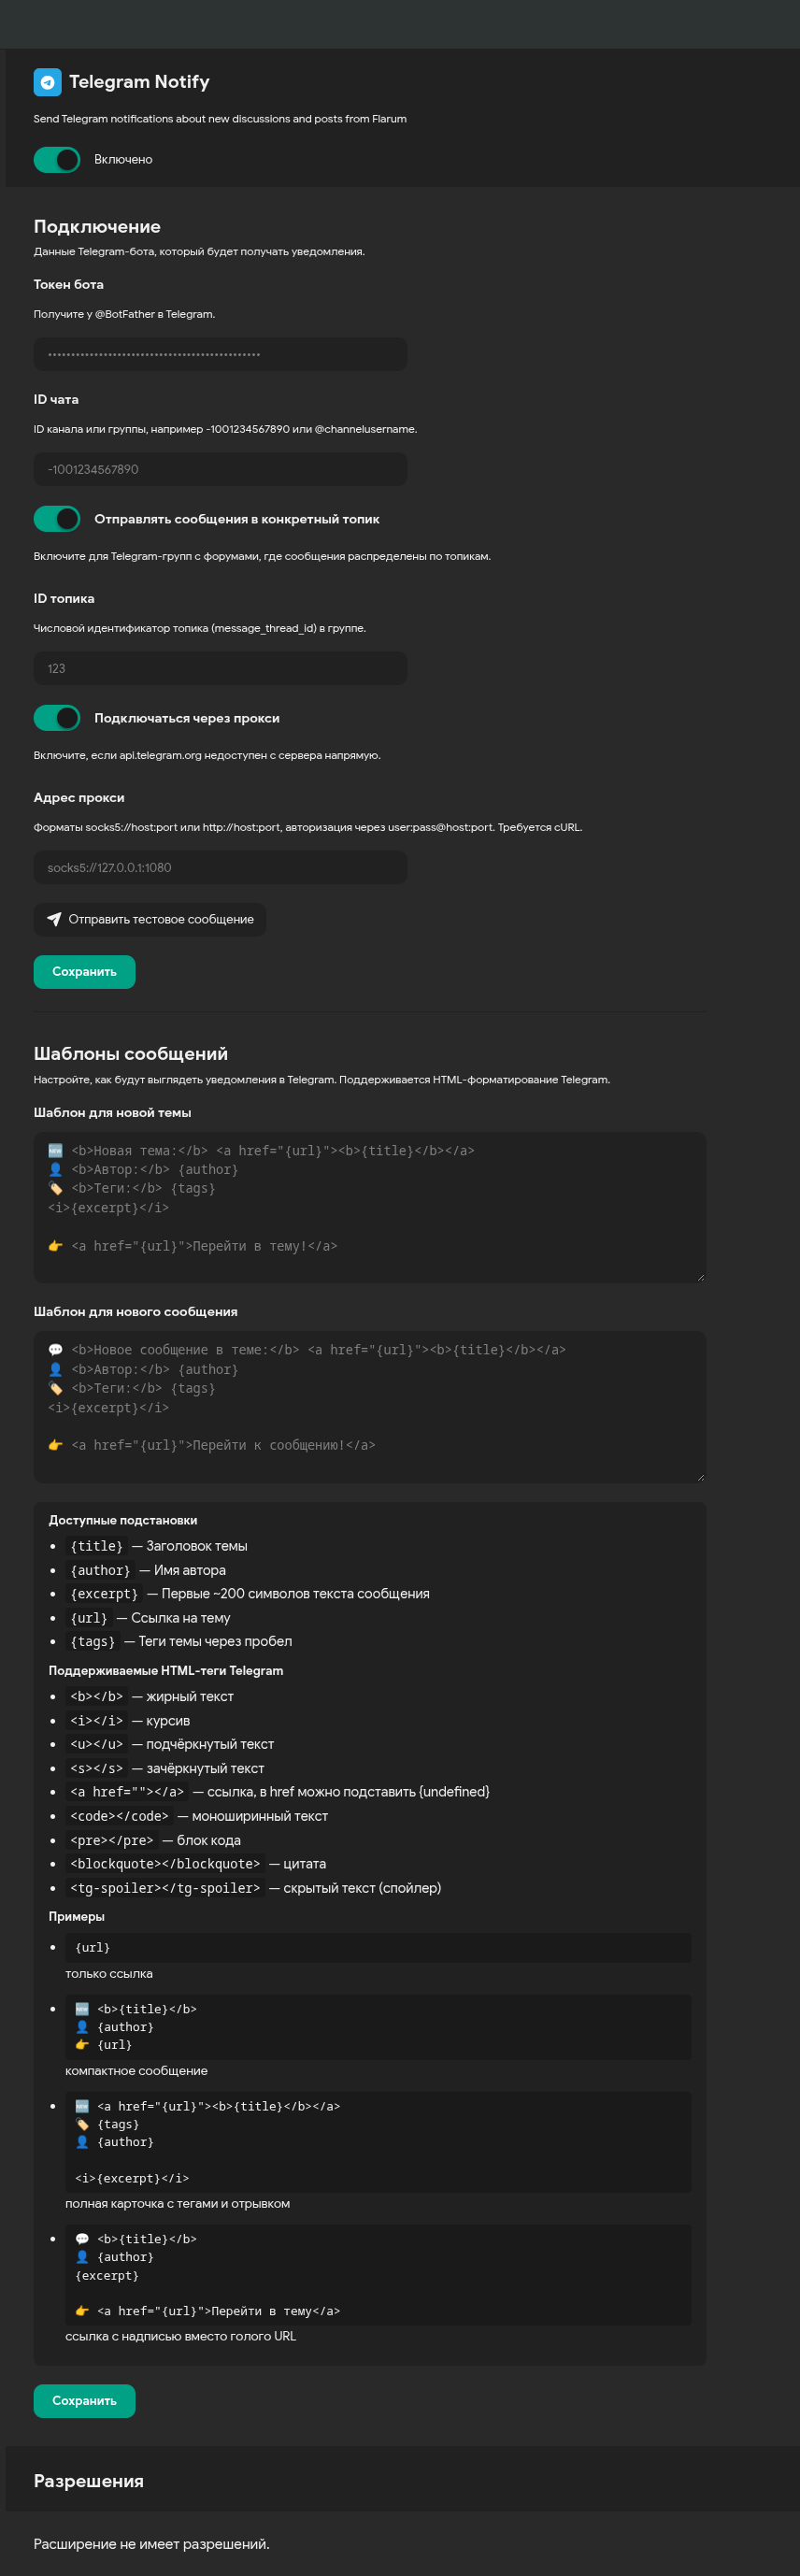Click the {url} placeholder in substitutions list
The height and width of the screenshot is (2576, 800).
click(x=89, y=1618)
